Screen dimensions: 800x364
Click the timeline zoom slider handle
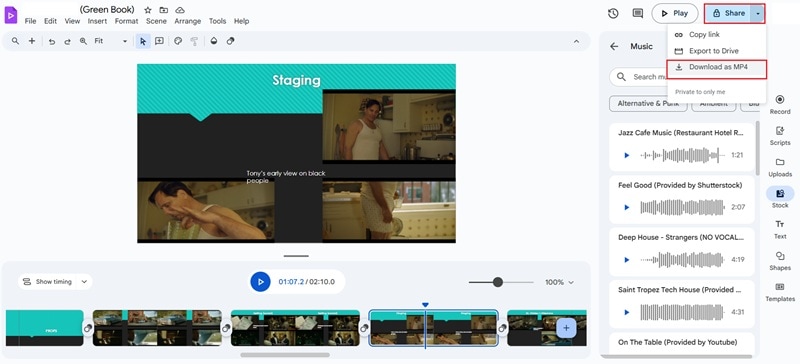pos(498,282)
